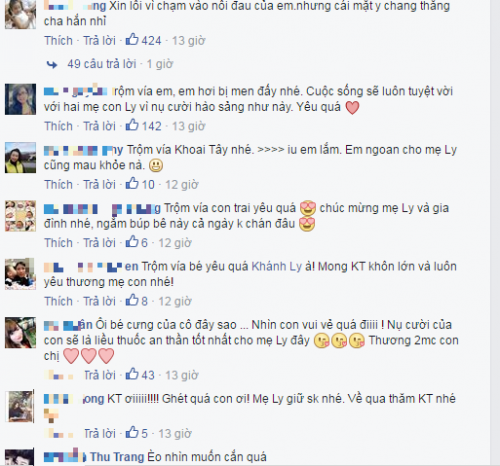The height and width of the screenshot is (466, 500).
Task: Like the comment with 142 likes via Thích
Action: [58, 126]
